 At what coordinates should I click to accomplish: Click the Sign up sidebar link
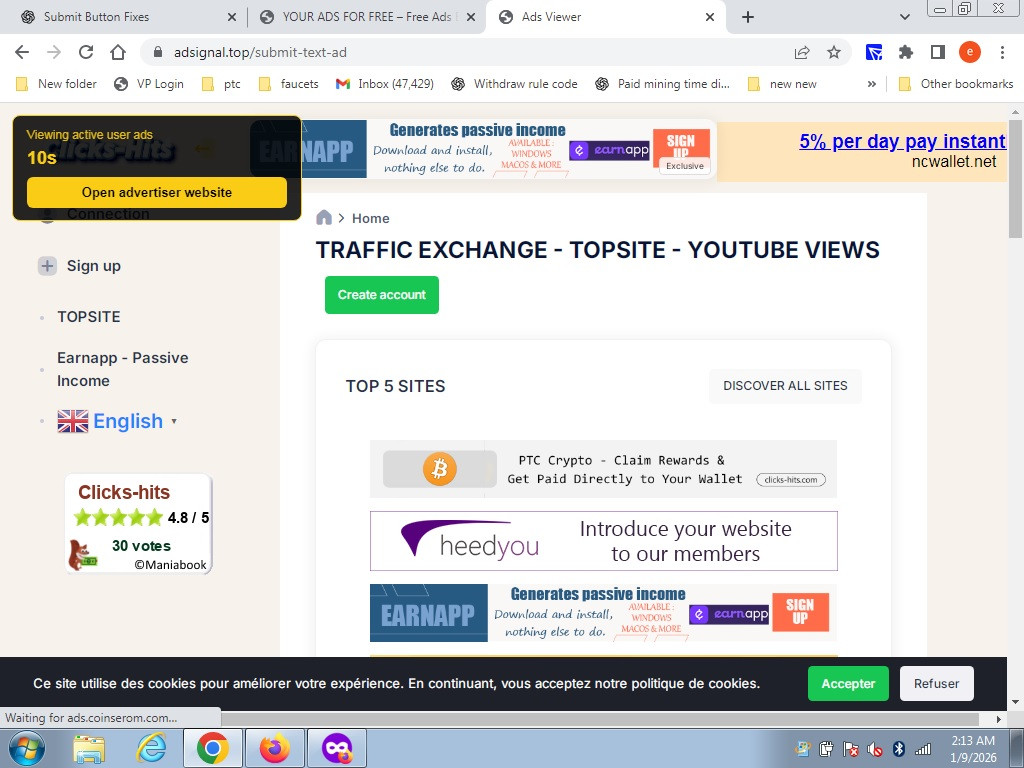tap(93, 266)
